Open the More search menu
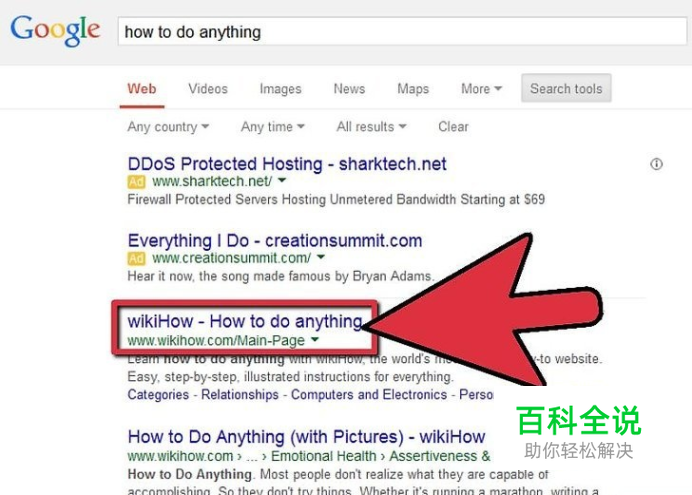Screen dimensions: 692x495 click(481, 89)
